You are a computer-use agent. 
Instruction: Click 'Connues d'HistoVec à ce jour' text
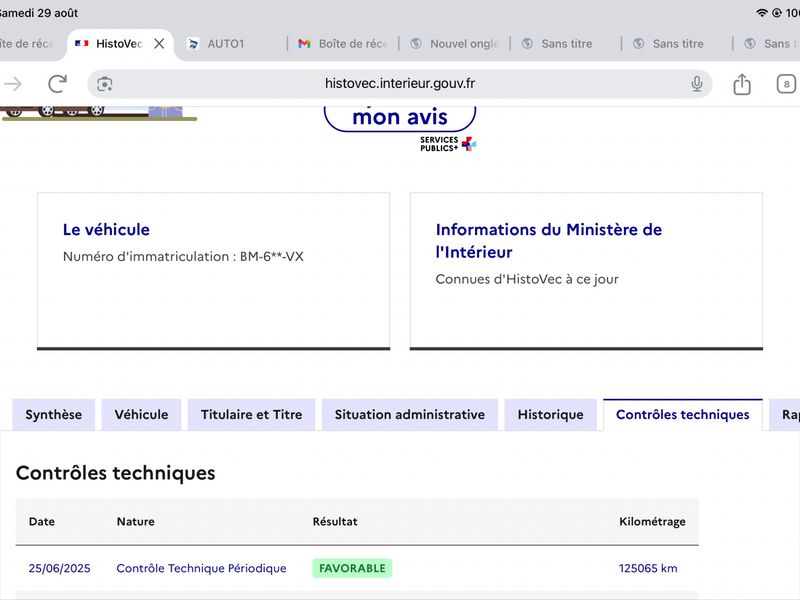pos(527,279)
